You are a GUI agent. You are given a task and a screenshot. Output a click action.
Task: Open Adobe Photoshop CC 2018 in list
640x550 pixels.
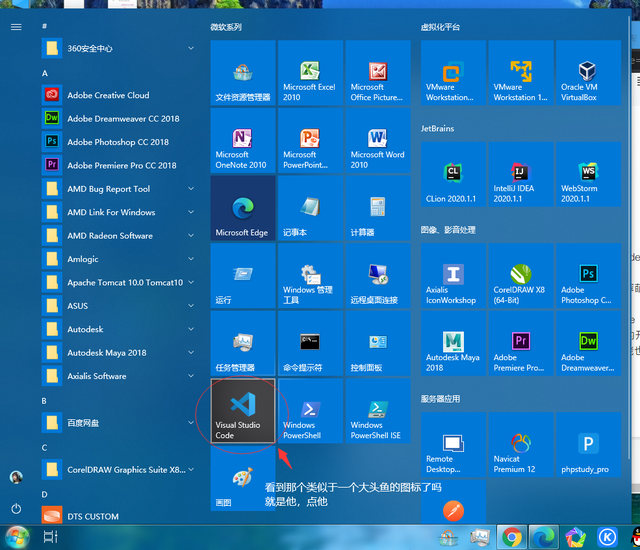[x=119, y=142]
